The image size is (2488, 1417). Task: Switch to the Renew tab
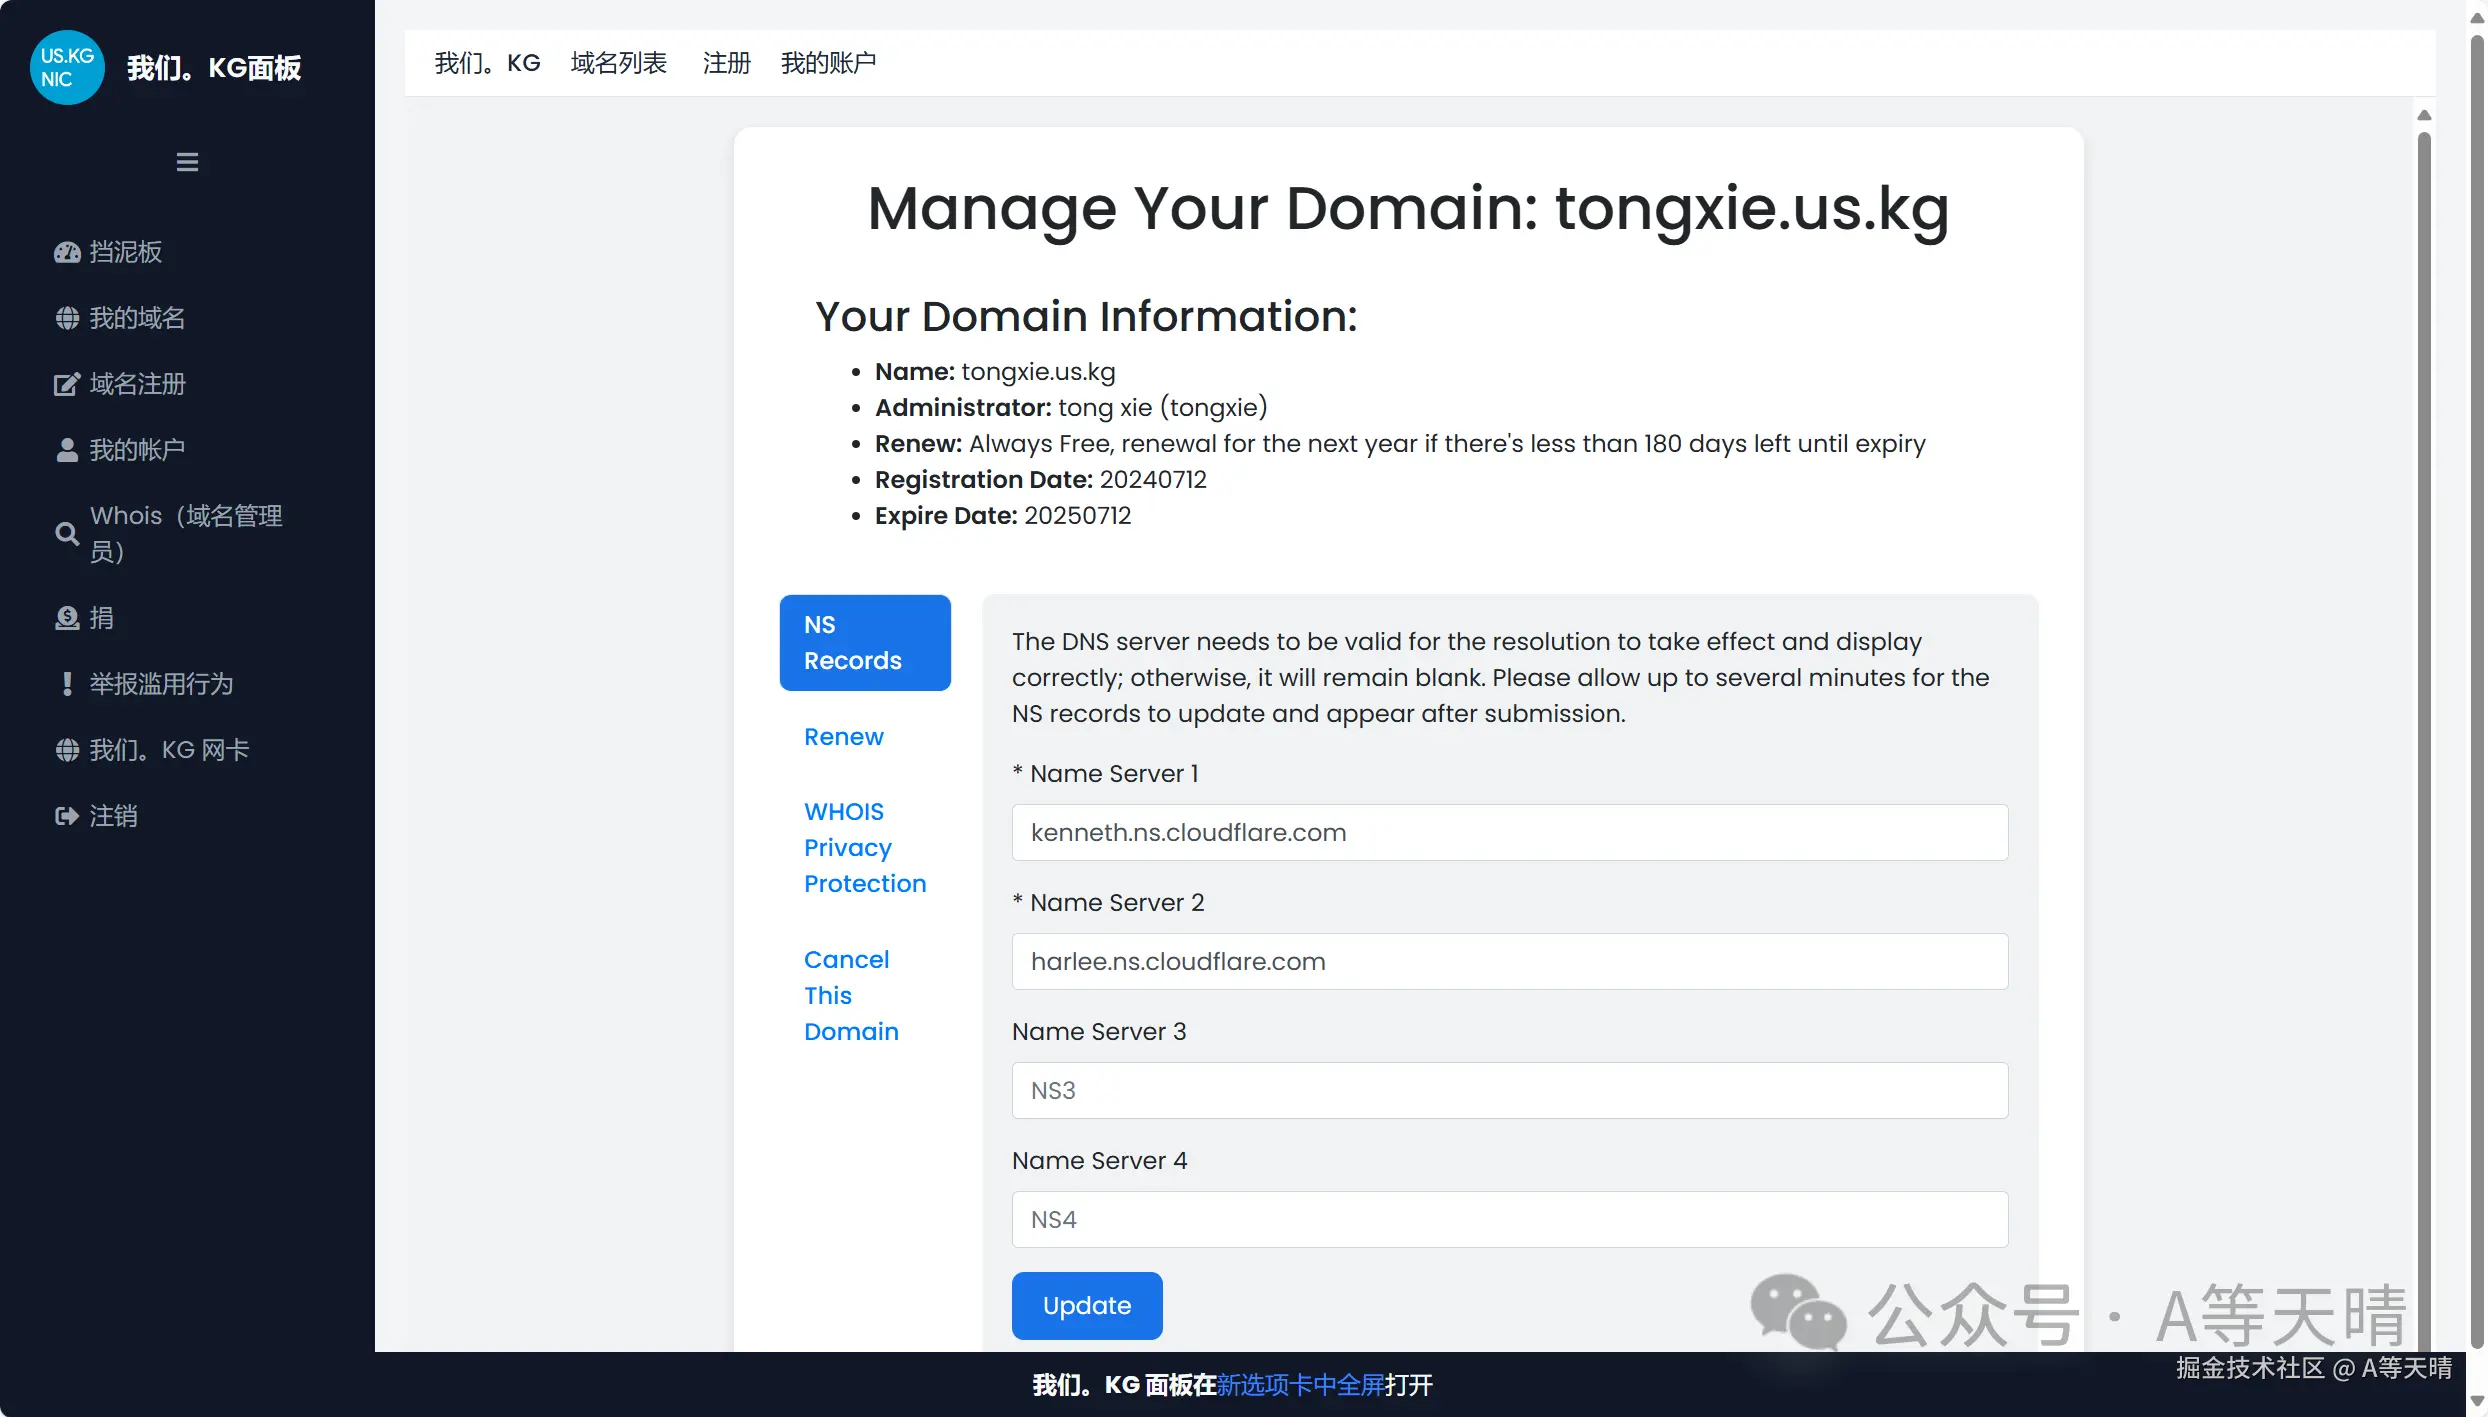(x=843, y=737)
